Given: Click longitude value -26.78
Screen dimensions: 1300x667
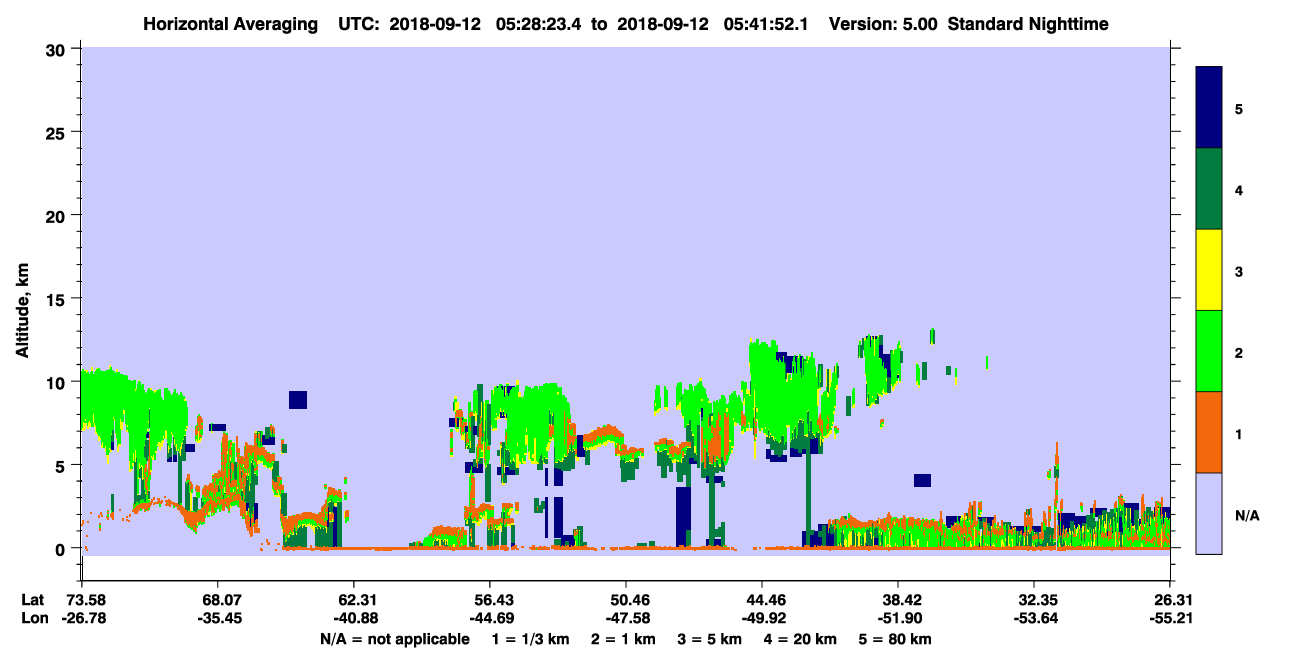Looking at the screenshot, I should (x=82, y=618).
